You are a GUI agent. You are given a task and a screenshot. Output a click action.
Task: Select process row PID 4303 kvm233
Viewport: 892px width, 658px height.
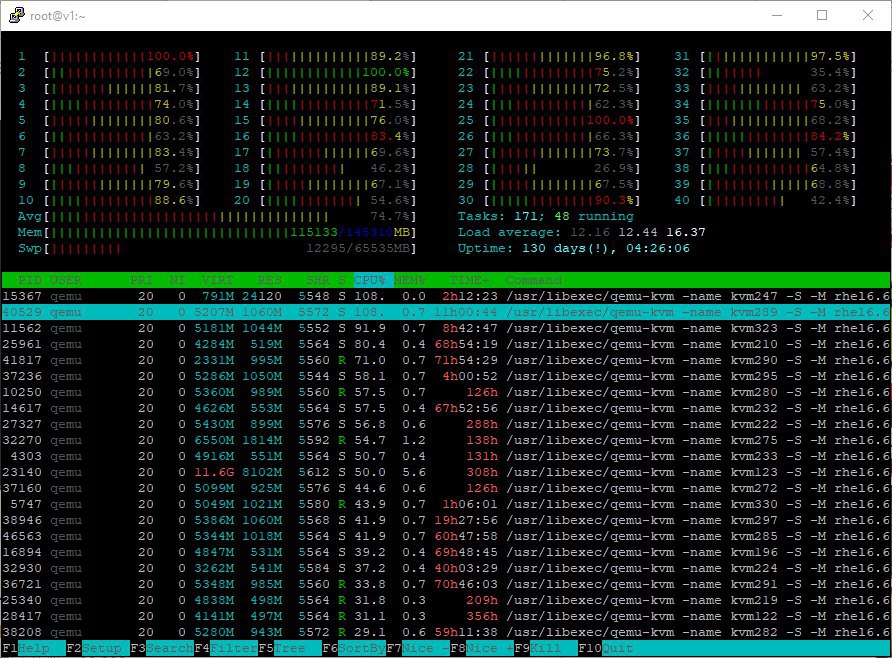pyautogui.click(x=446, y=456)
